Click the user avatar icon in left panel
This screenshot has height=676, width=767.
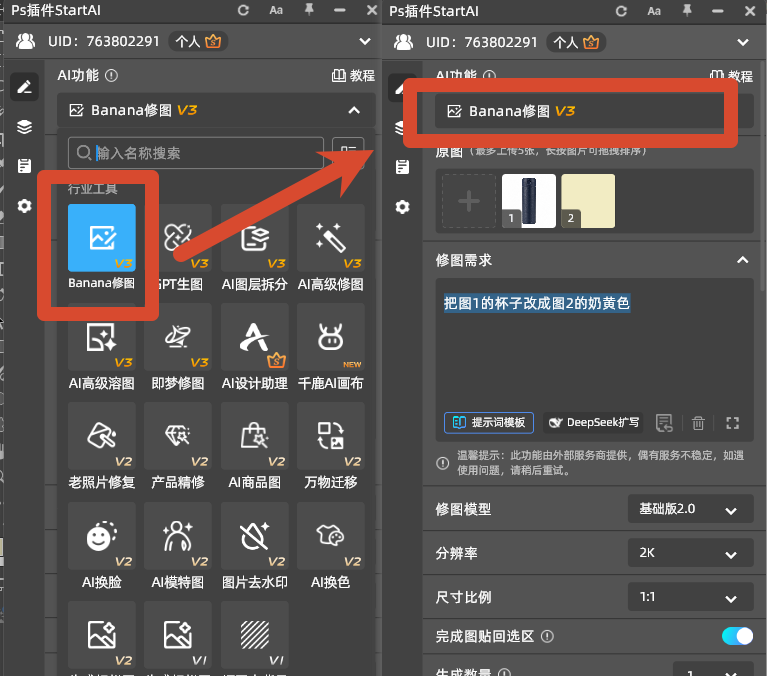[25, 42]
